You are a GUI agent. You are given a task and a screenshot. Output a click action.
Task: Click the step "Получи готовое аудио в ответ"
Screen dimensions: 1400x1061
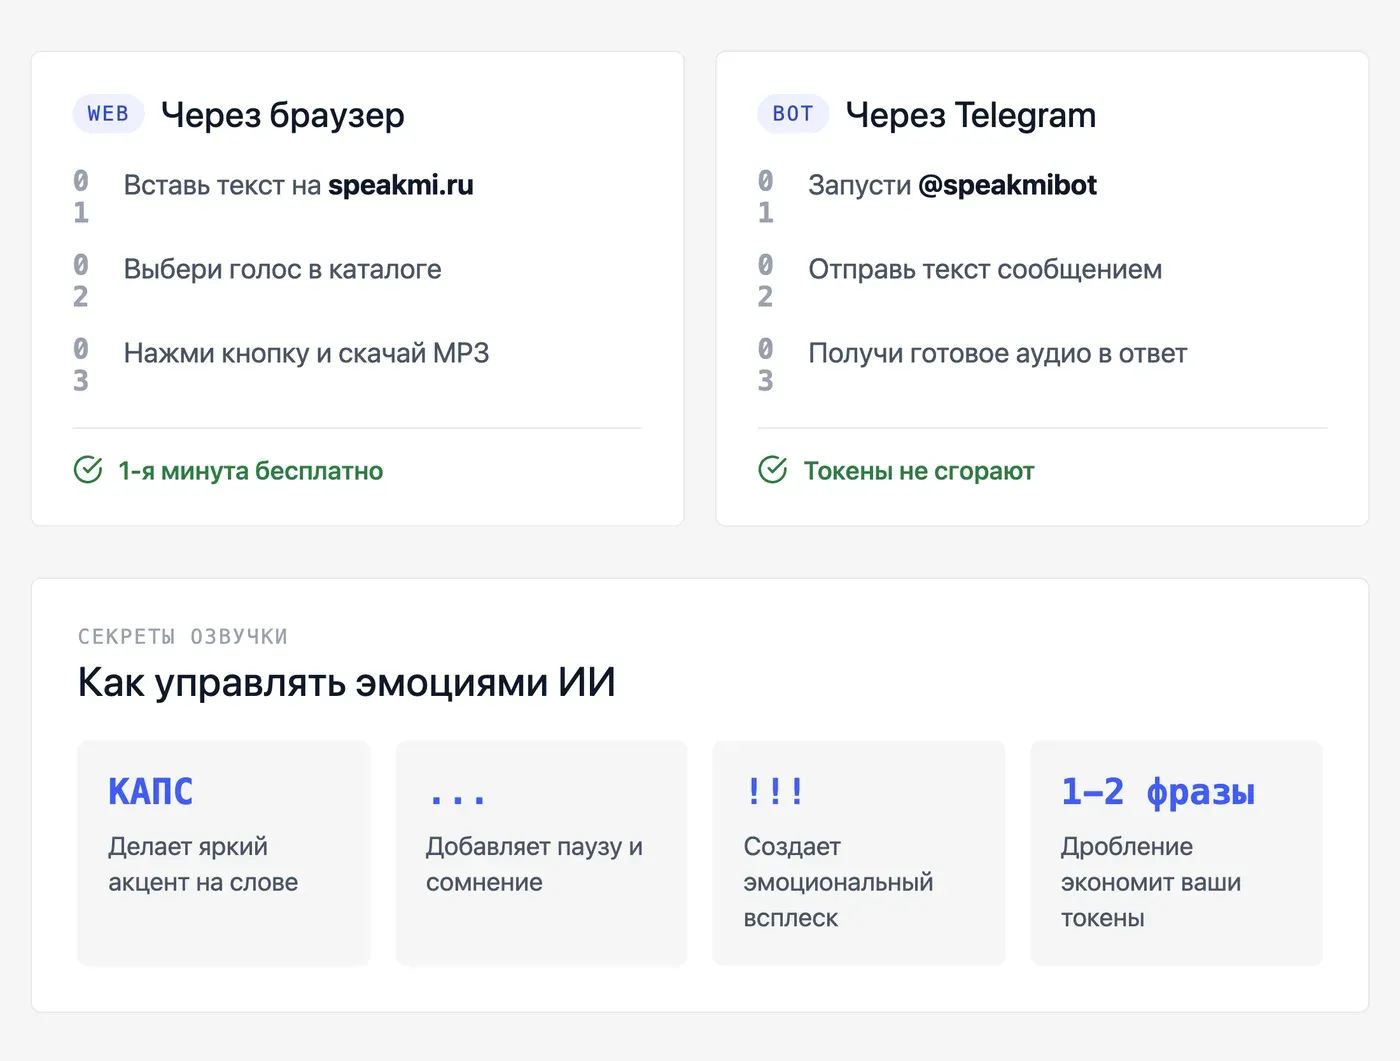[x=998, y=353]
